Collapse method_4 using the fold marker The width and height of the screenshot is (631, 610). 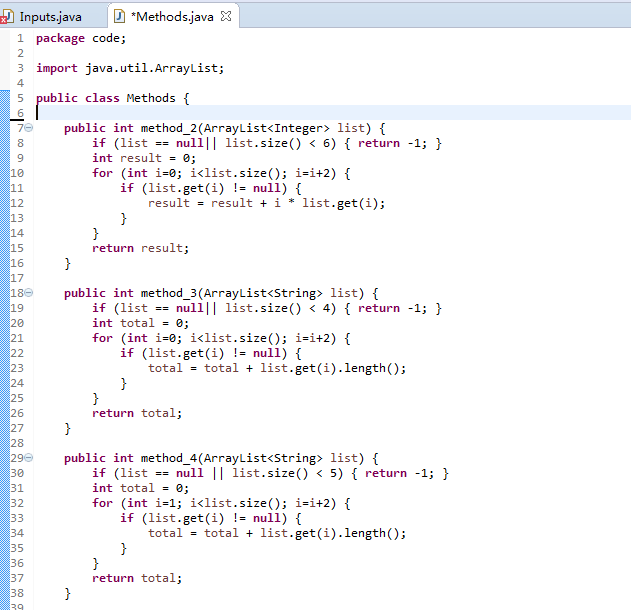pyautogui.click(x=29, y=458)
